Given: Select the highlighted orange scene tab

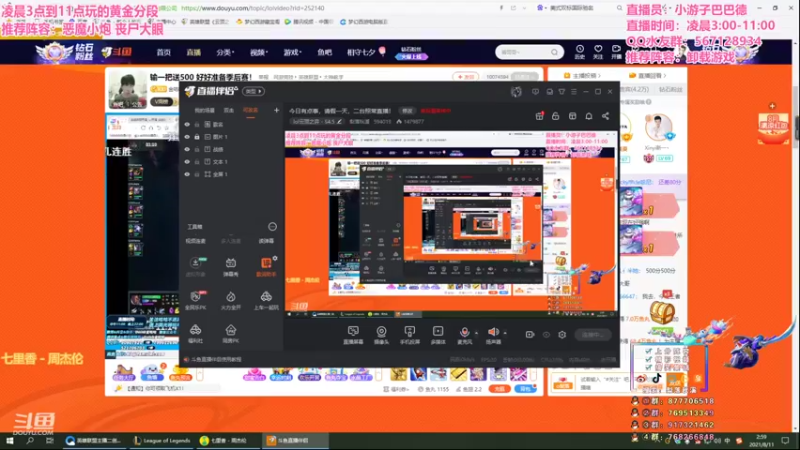Looking at the screenshot, I should tap(251, 110).
